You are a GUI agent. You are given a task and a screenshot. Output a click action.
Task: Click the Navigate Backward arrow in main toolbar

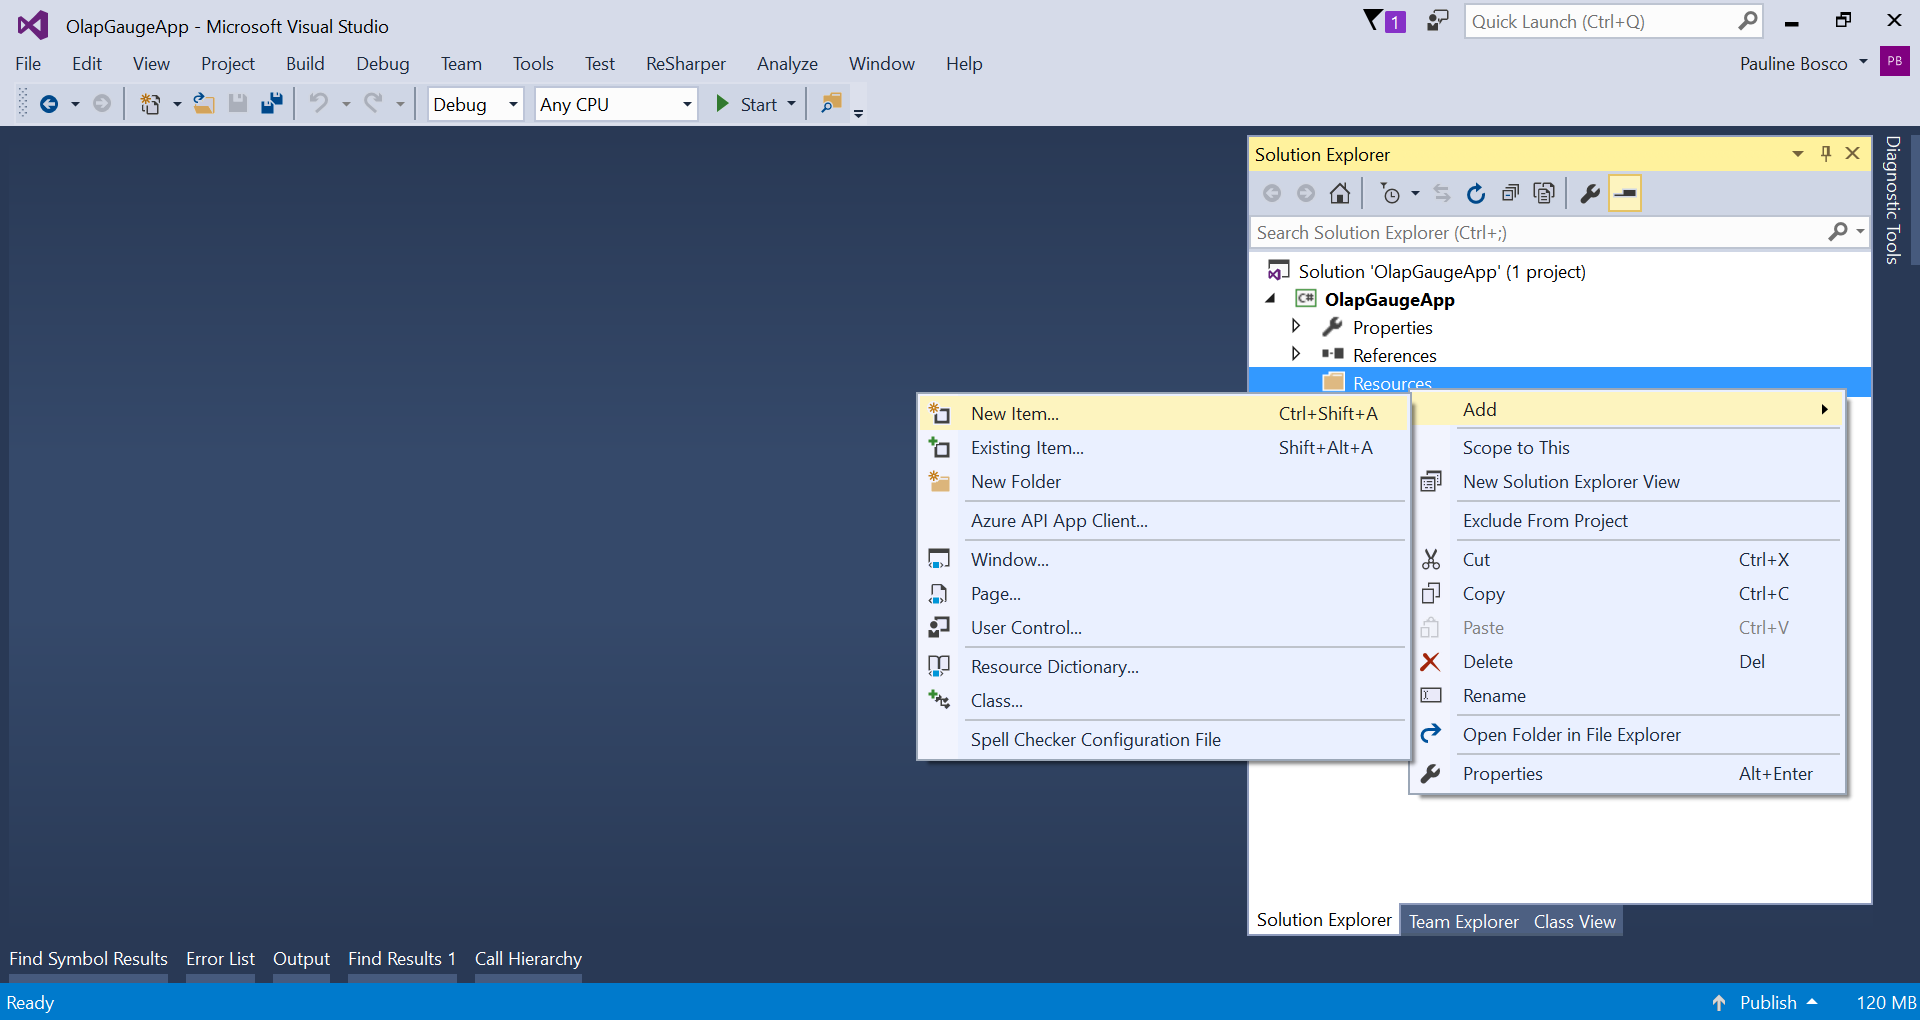(48, 104)
